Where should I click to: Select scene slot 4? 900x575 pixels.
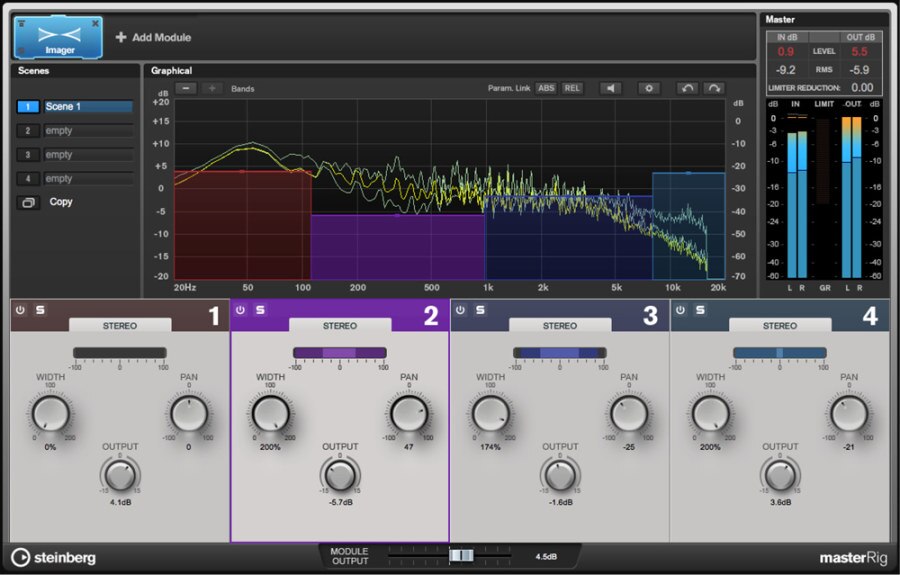(28, 179)
